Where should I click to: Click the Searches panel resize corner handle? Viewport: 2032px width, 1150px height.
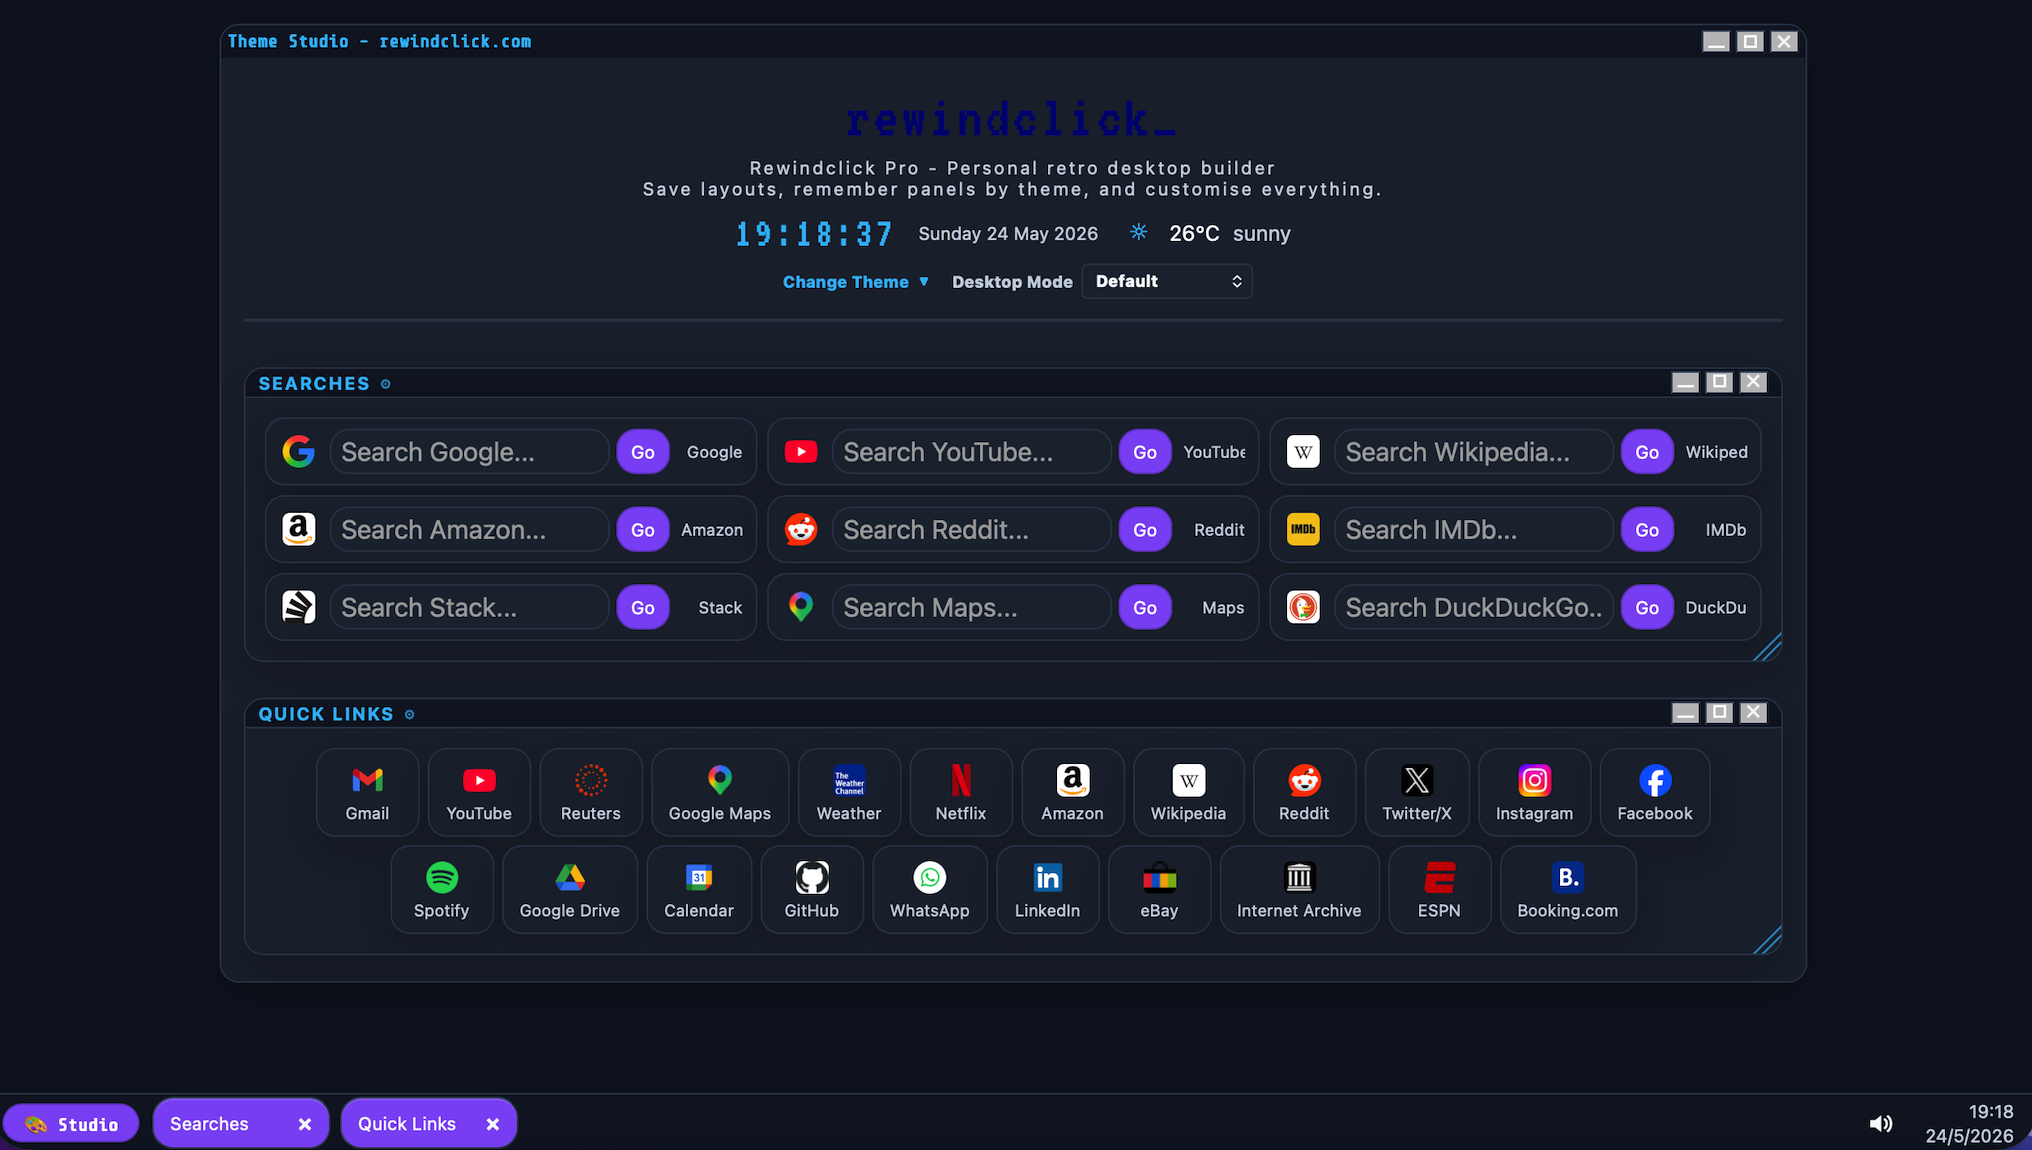pos(1767,647)
